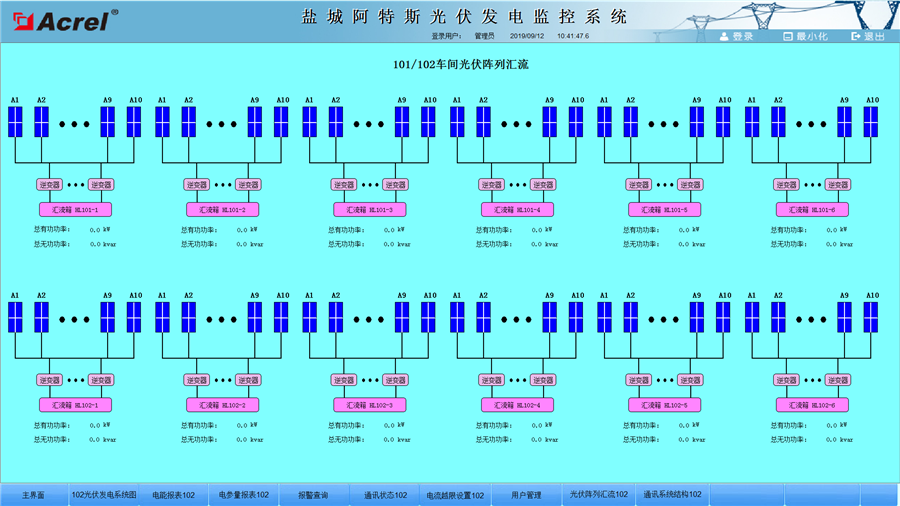Click the right 逆变器 above 汇流箱 HL102-2
The height and width of the screenshot is (506, 900).
click(248, 380)
